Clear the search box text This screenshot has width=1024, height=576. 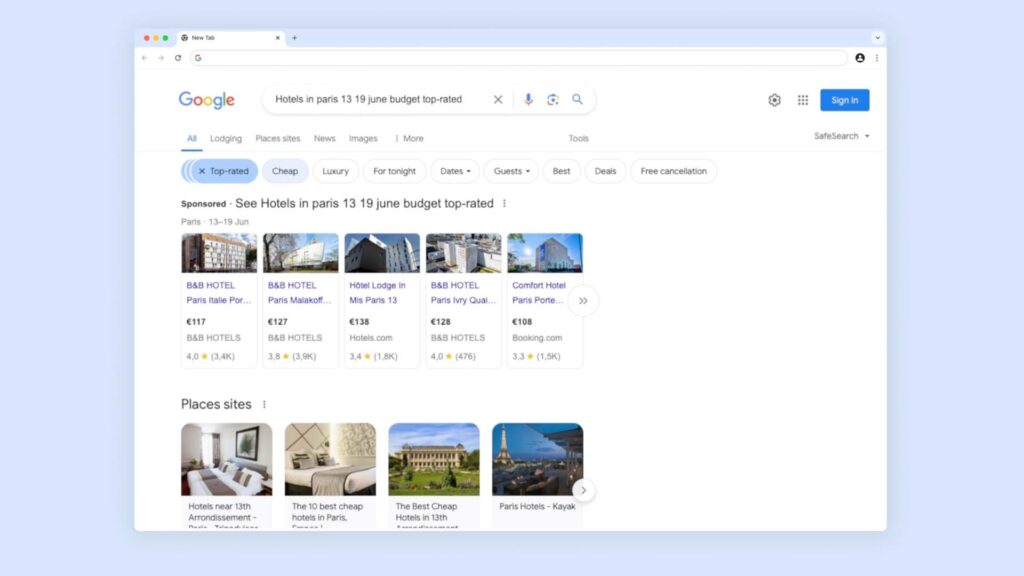tap(498, 100)
